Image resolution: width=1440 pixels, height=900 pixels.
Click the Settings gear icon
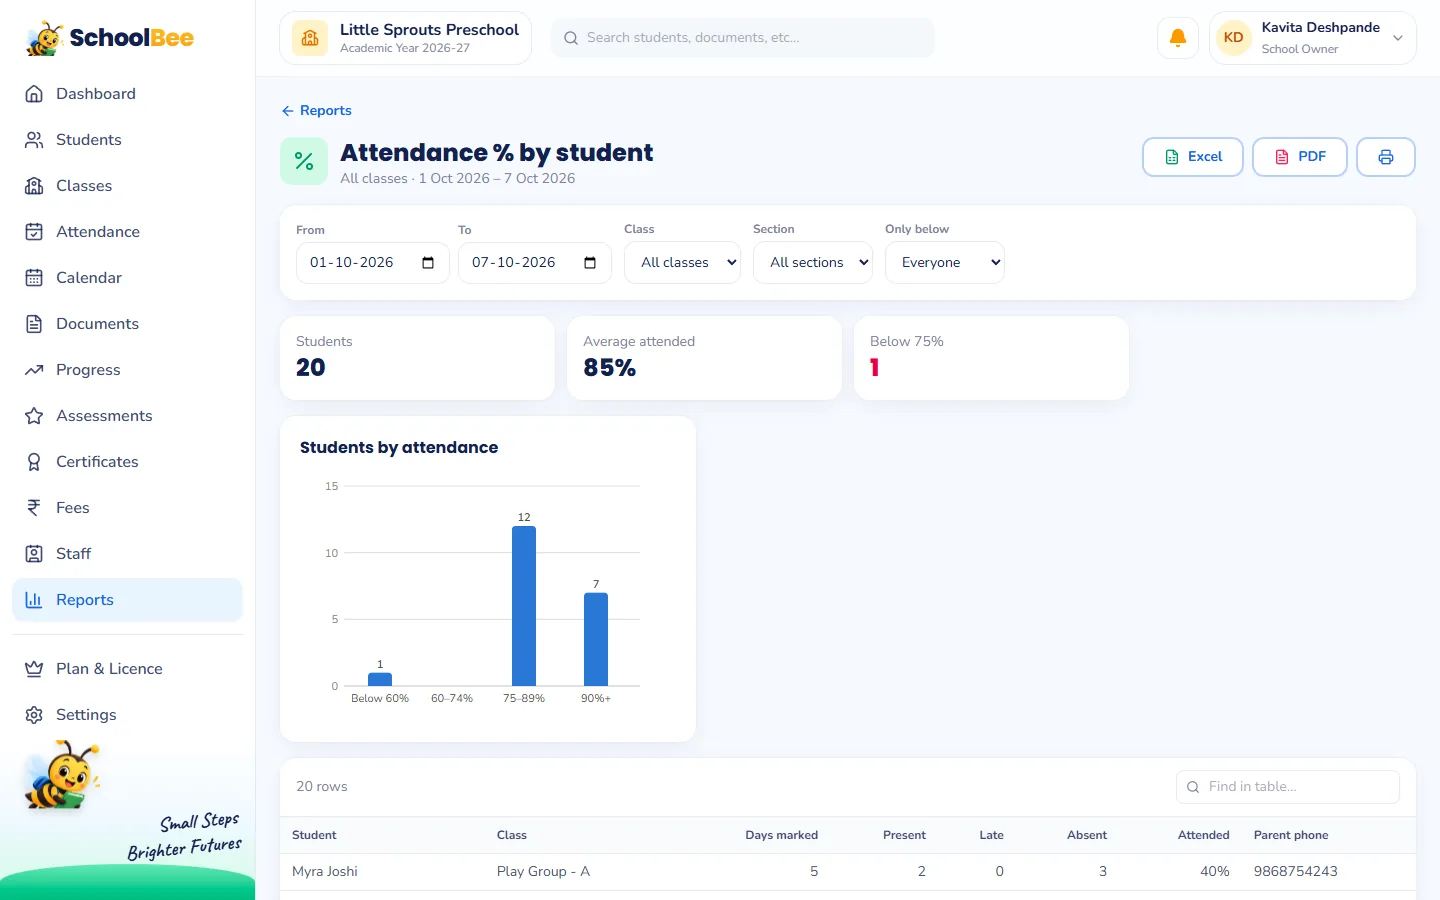[x=34, y=715]
